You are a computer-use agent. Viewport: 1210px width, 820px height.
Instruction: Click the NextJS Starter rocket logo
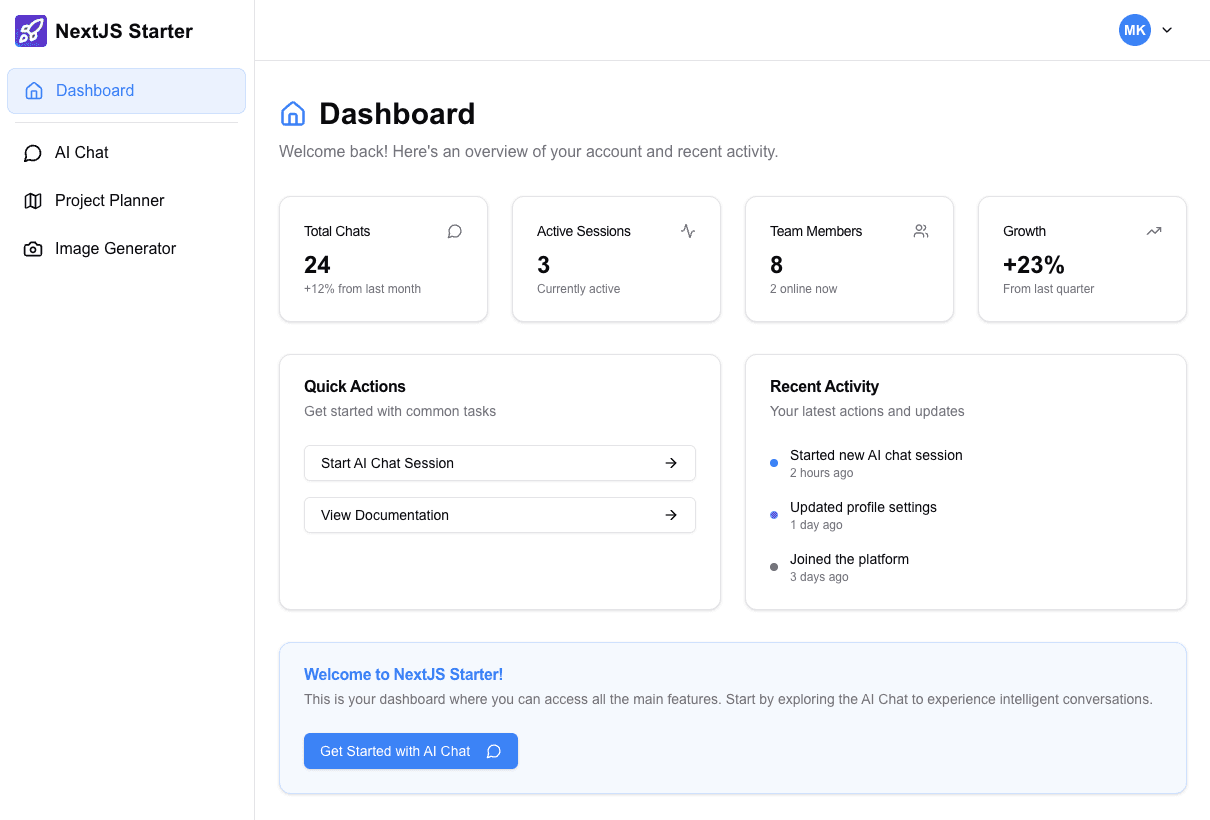point(31,31)
